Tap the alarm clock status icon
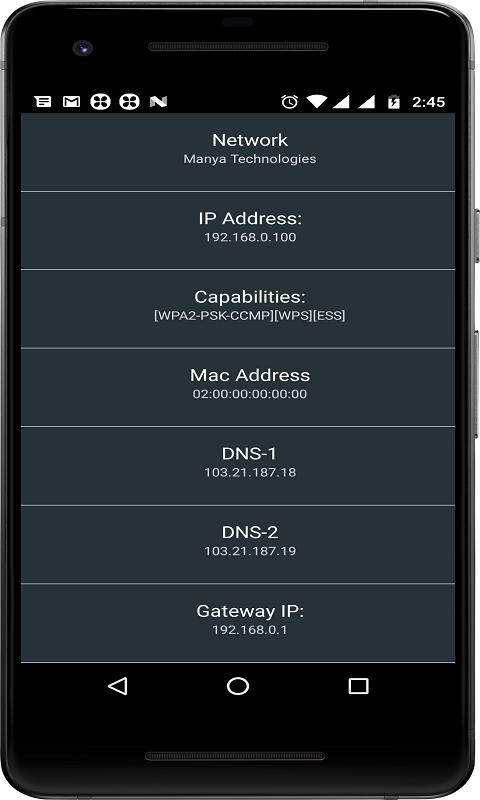 pyautogui.click(x=289, y=102)
